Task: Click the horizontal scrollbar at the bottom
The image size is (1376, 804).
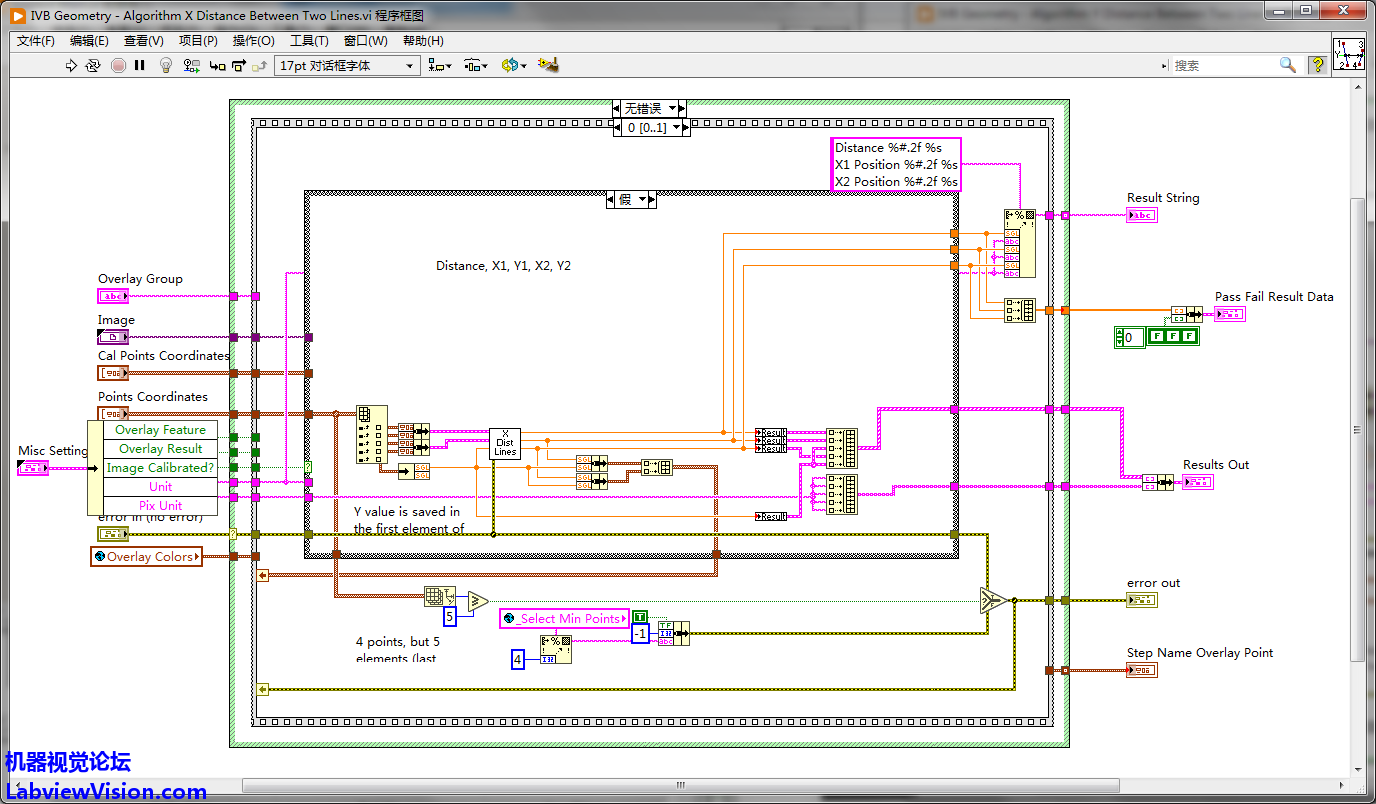Action: pyautogui.click(x=680, y=786)
